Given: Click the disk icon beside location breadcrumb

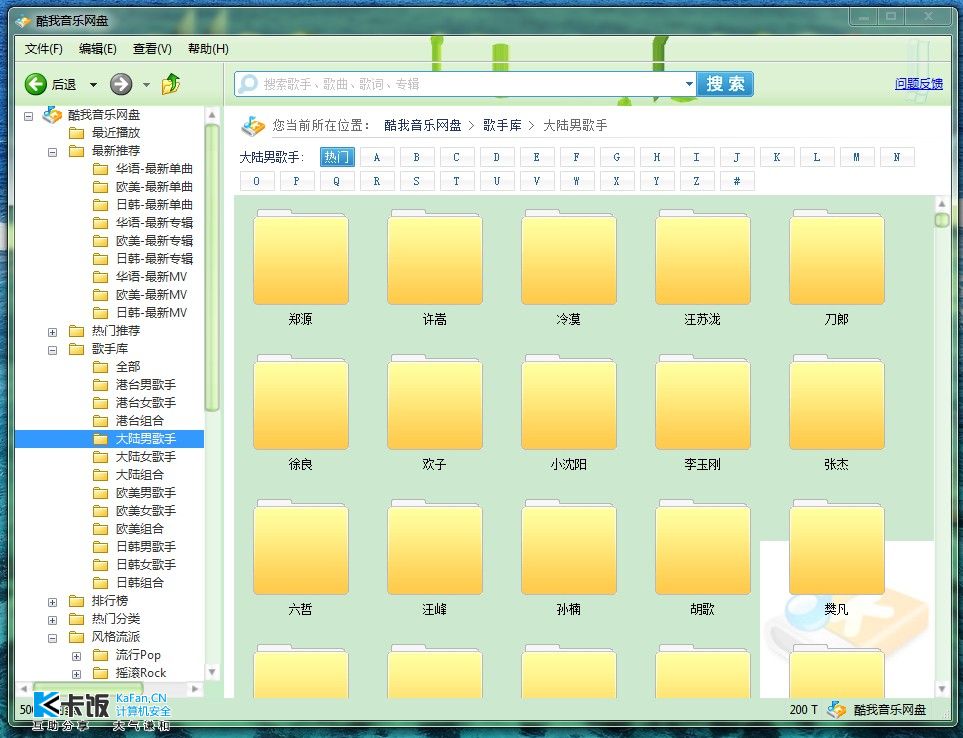Looking at the screenshot, I should coord(252,126).
